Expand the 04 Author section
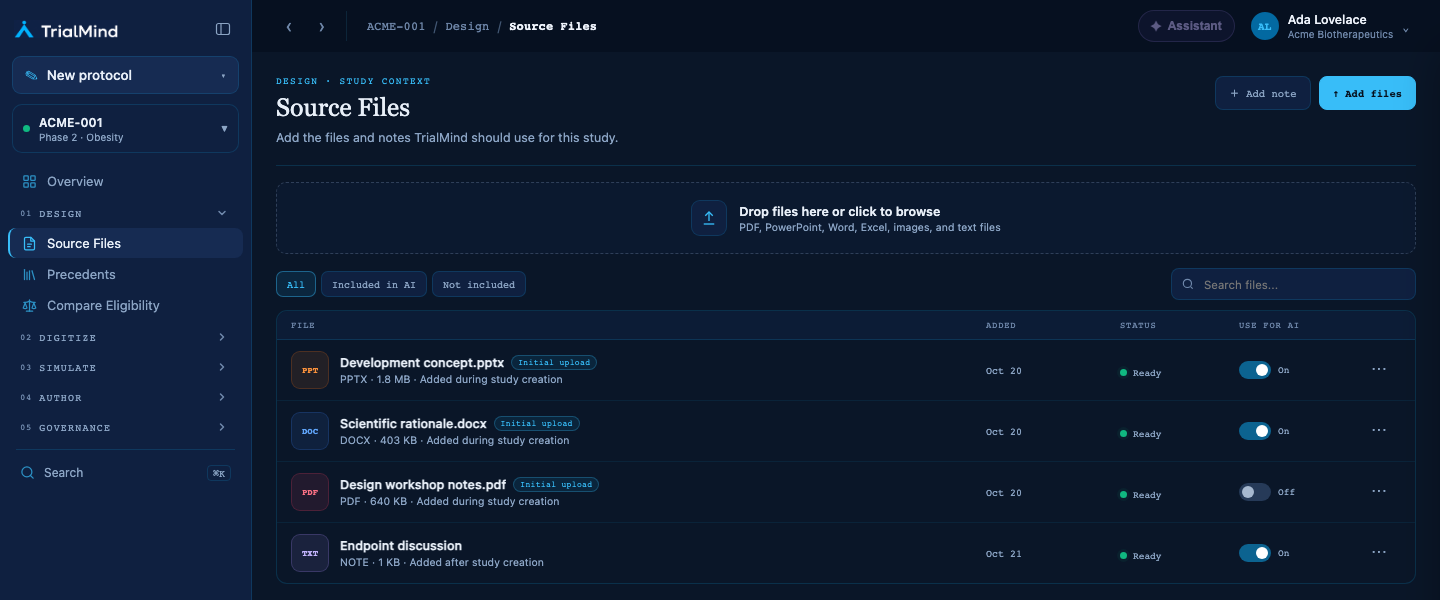The width and height of the screenshot is (1440, 600). [222, 398]
